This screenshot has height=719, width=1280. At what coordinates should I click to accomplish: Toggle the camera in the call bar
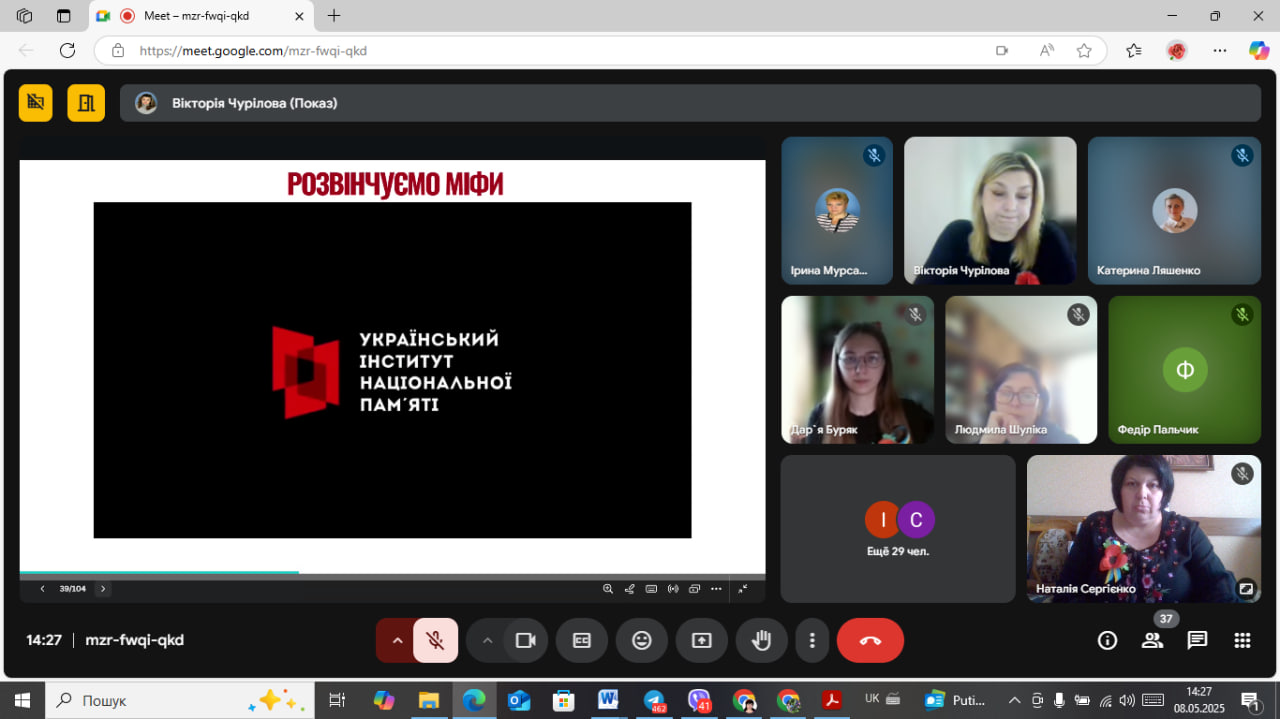[x=525, y=640]
